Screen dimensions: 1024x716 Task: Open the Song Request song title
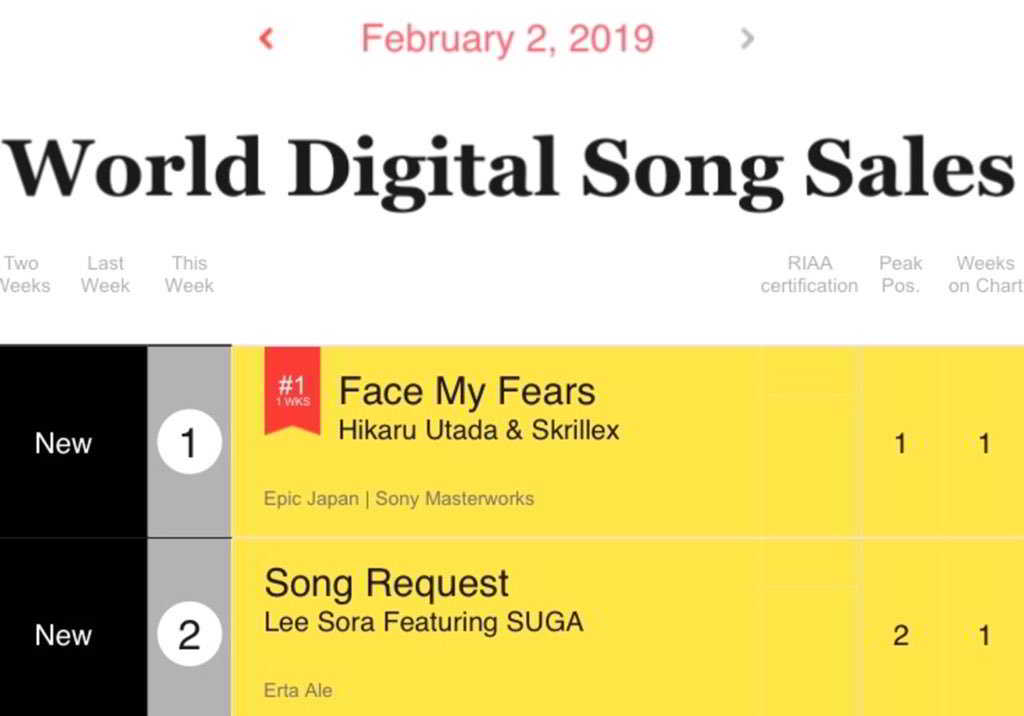click(386, 583)
